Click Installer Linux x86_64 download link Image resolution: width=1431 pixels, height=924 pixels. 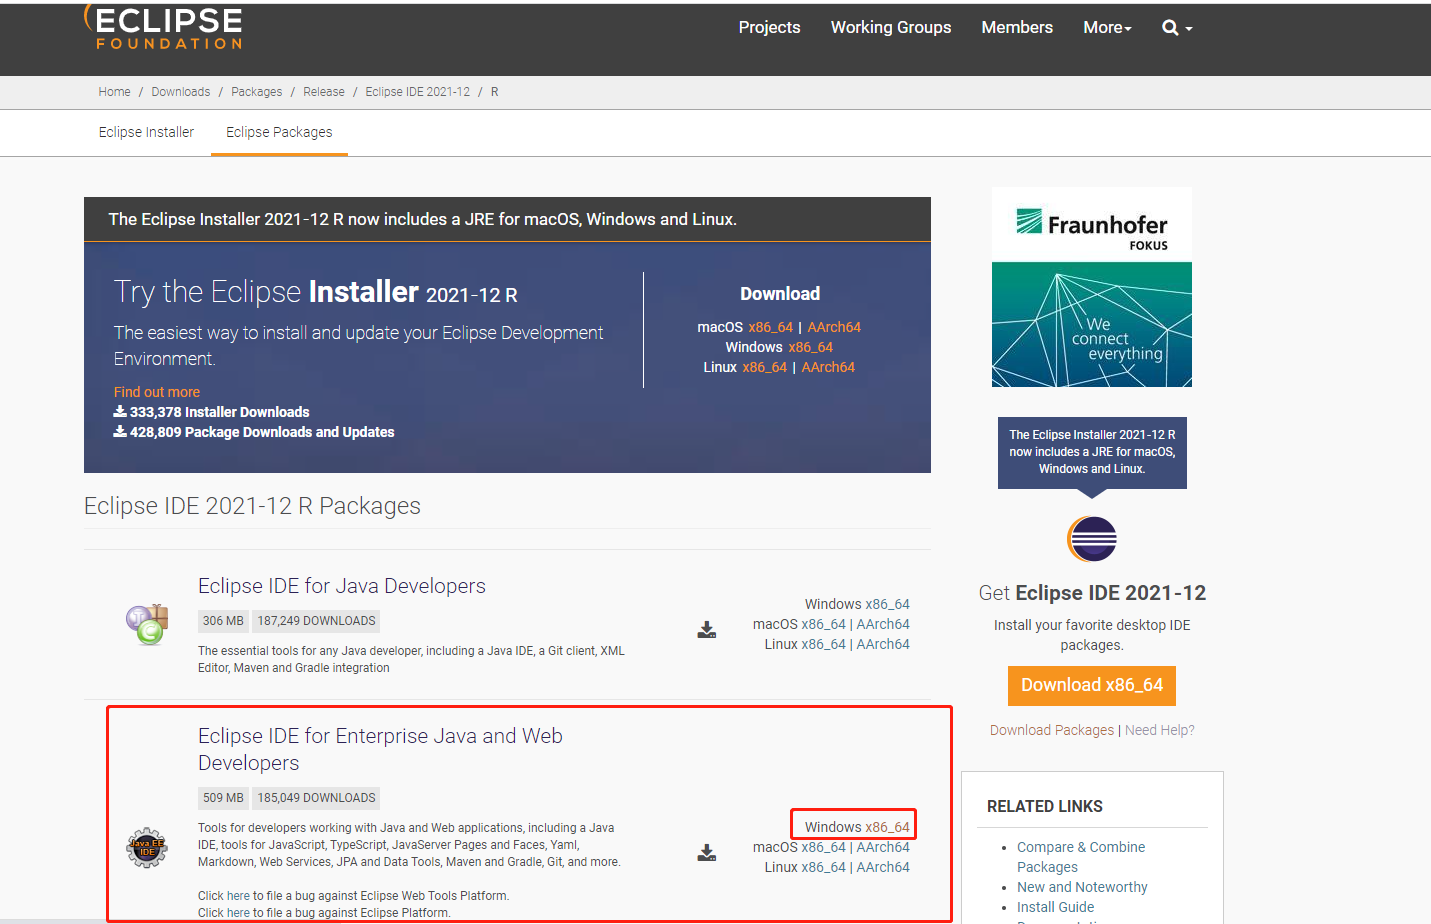765,367
